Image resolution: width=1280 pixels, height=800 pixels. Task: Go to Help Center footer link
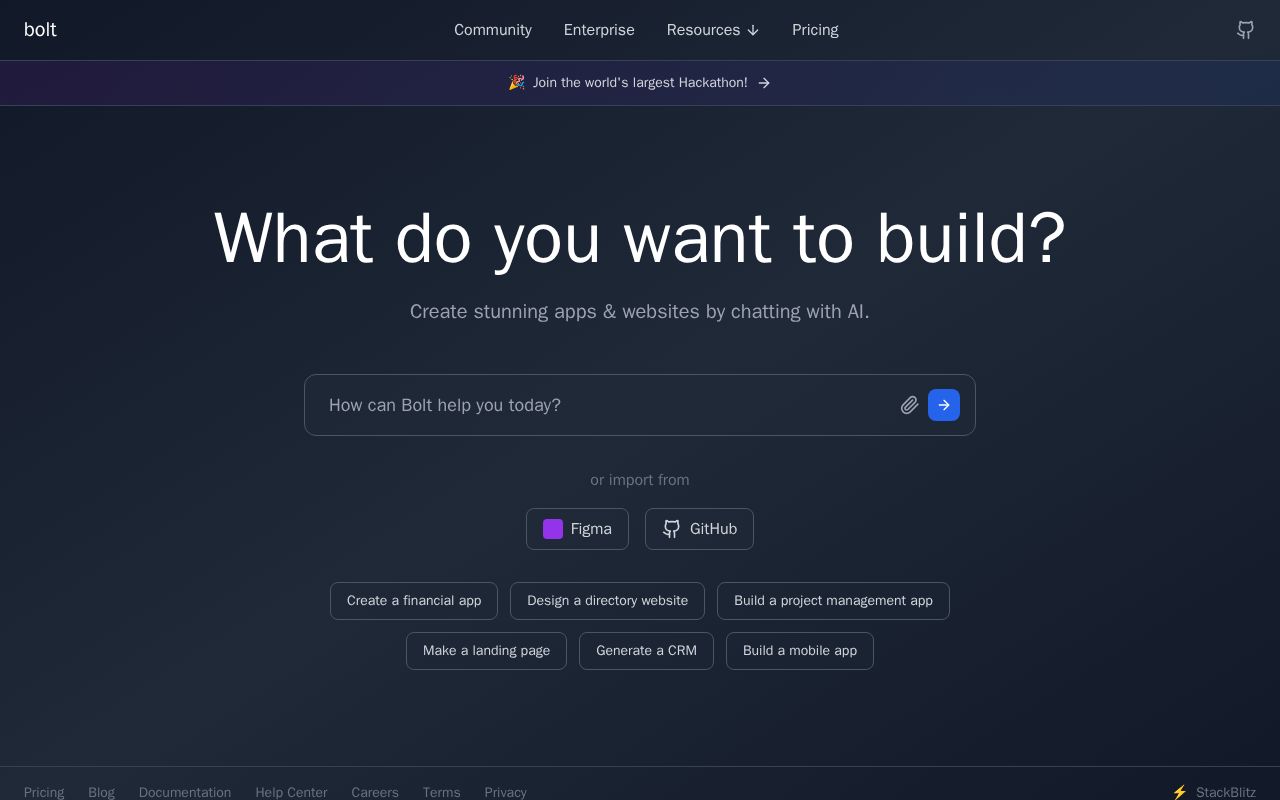(291, 792)
